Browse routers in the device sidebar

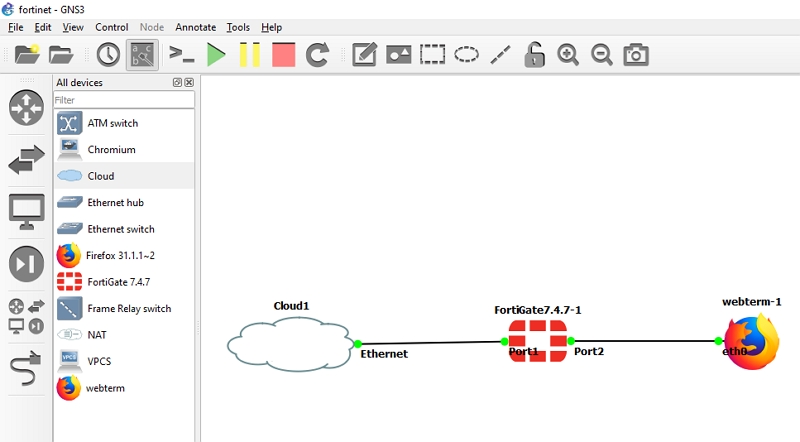coord(27,108)
